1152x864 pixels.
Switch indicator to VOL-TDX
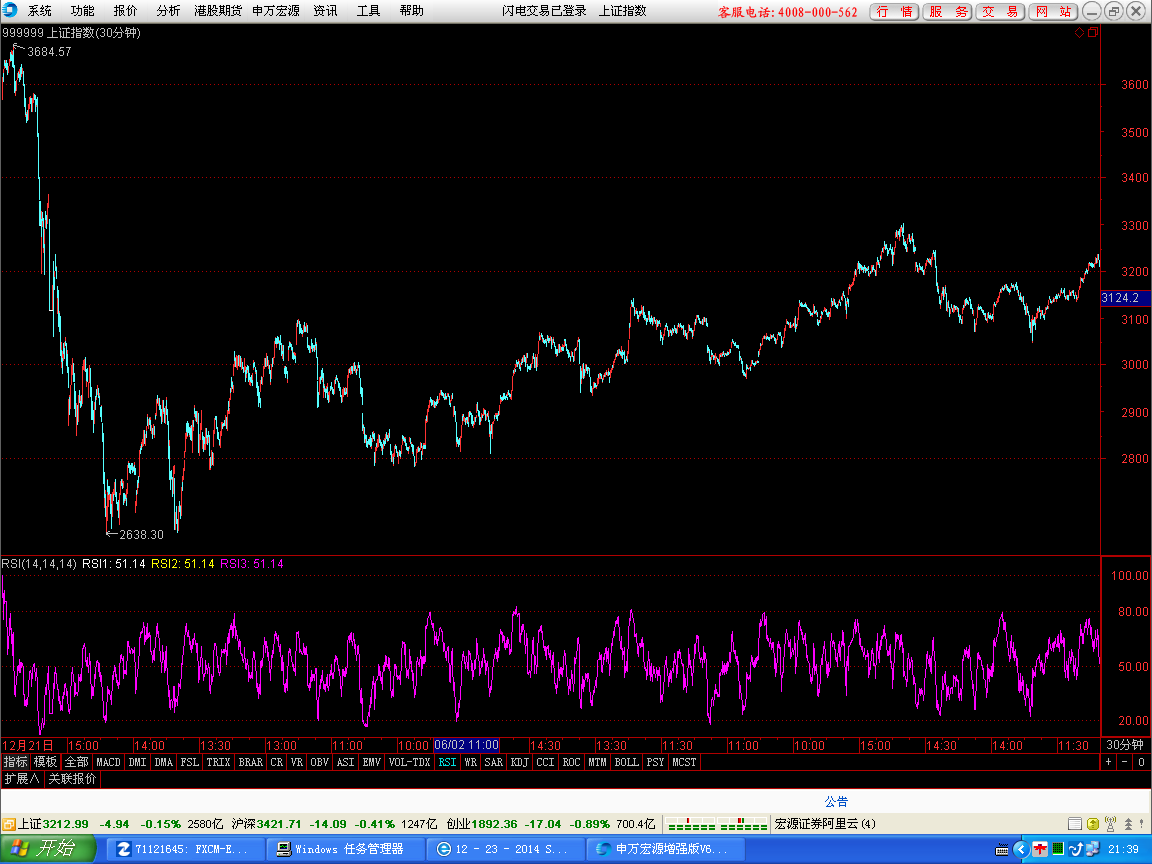tap(409, 762)
